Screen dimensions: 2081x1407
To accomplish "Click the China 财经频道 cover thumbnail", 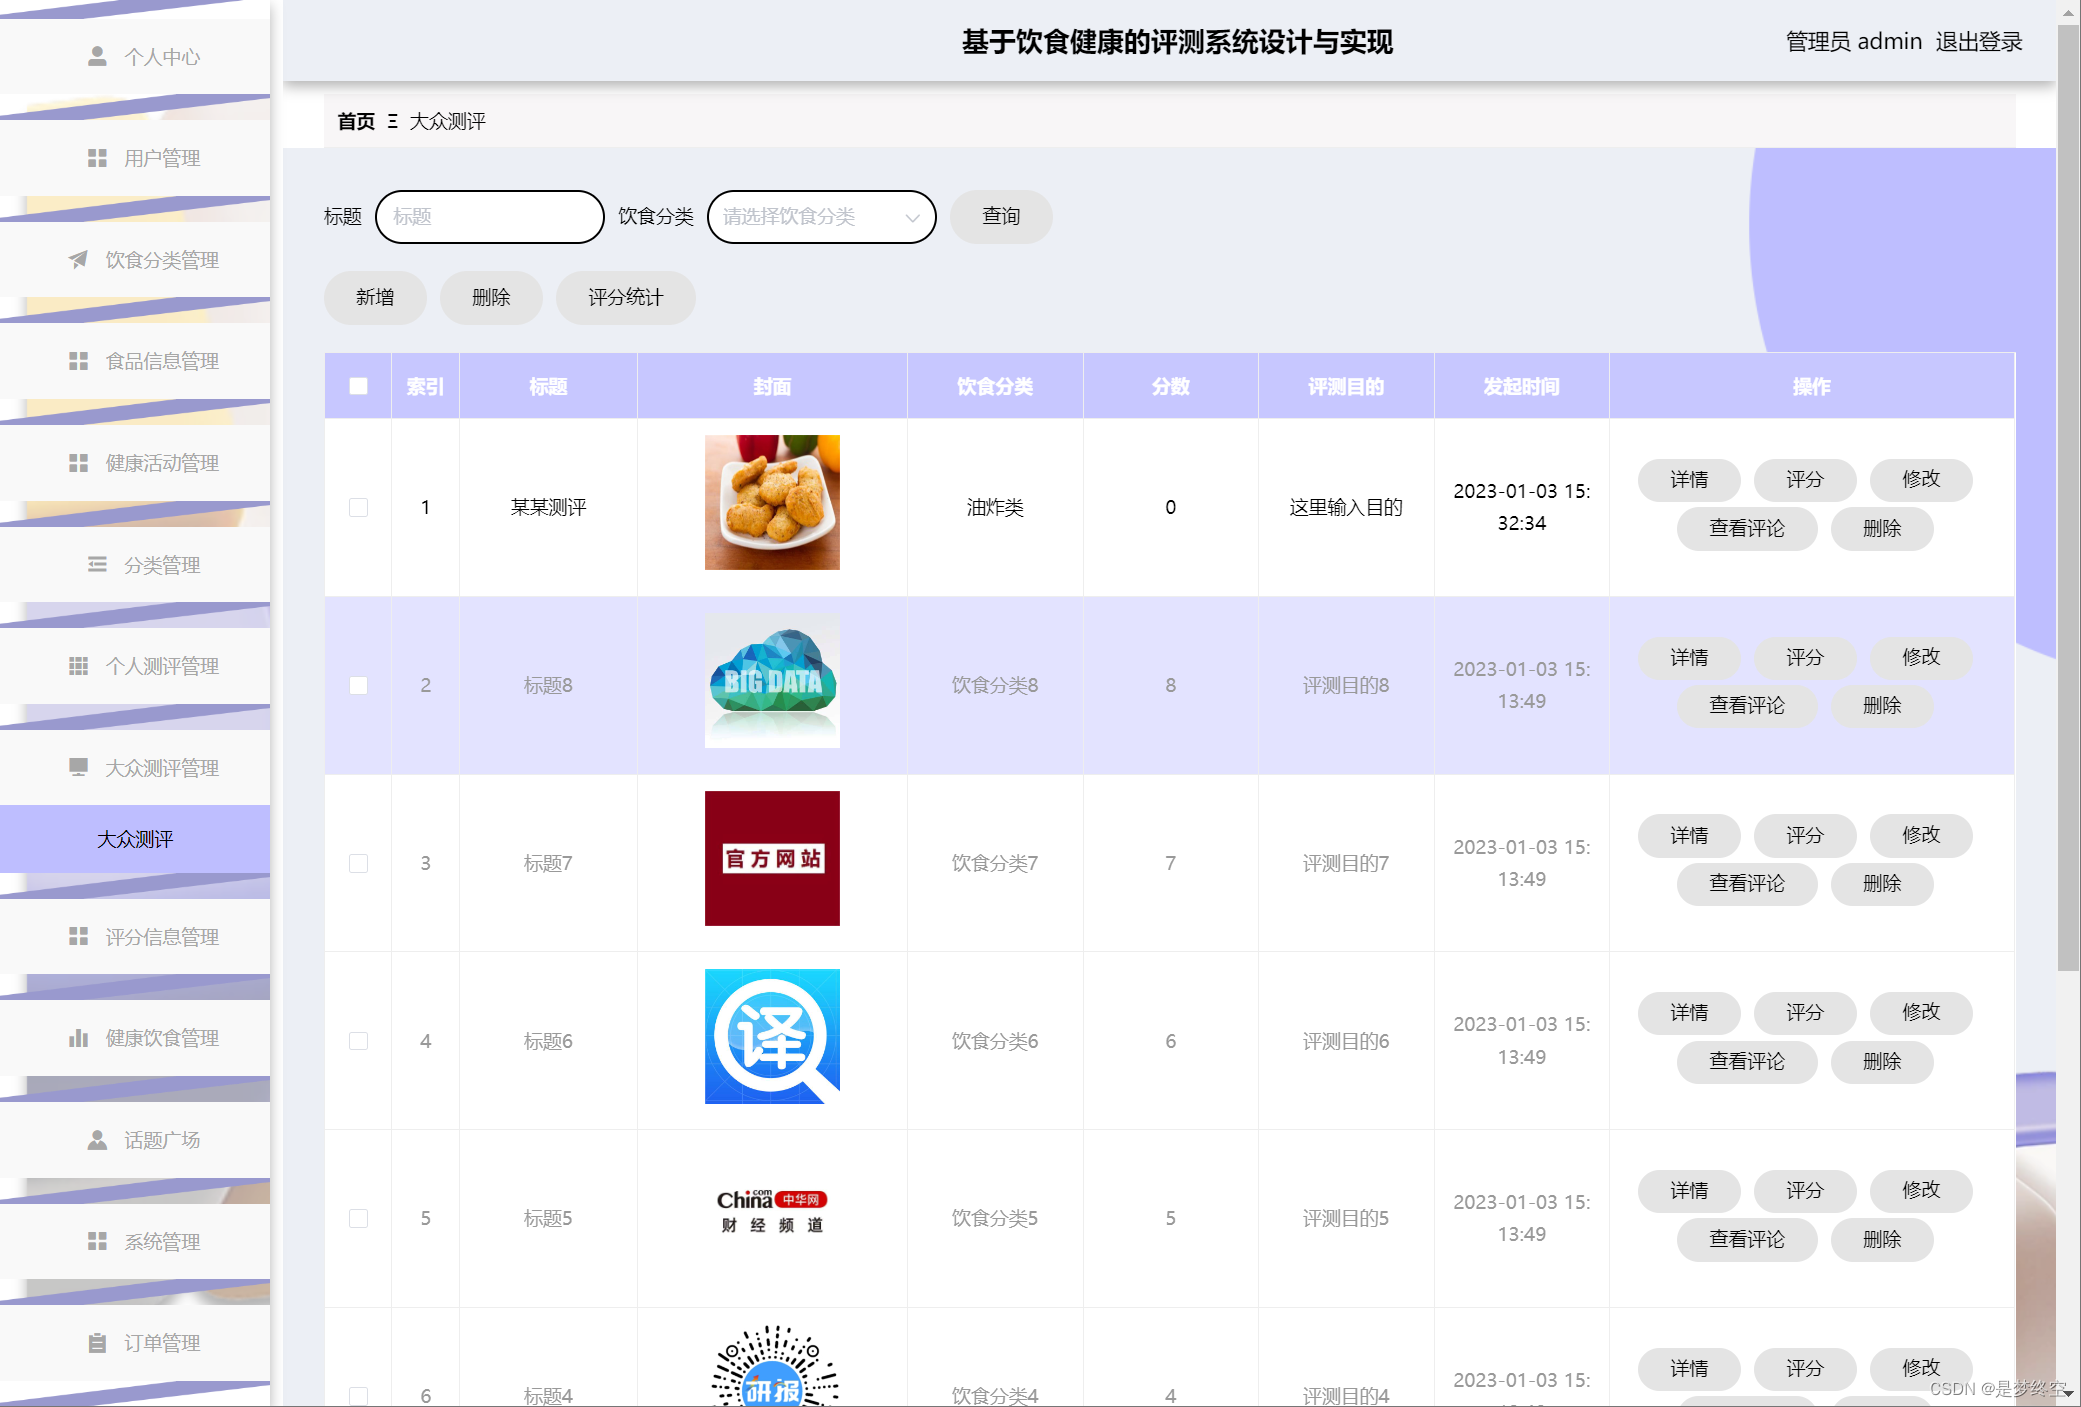I will [x=772, y=1212].
